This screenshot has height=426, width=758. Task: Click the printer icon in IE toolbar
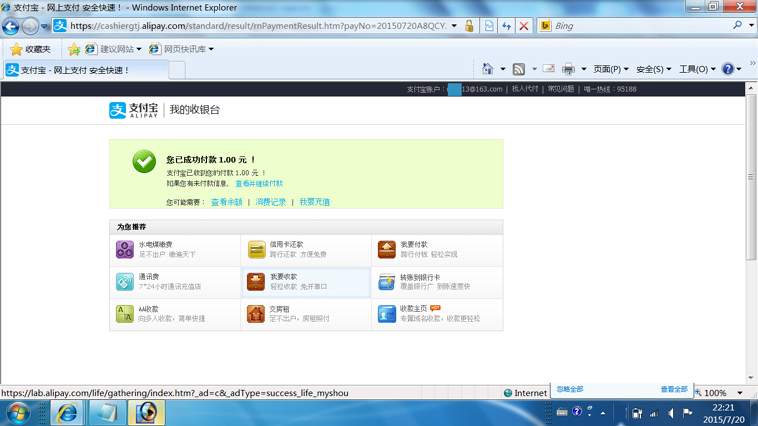[x=568, y=69]
